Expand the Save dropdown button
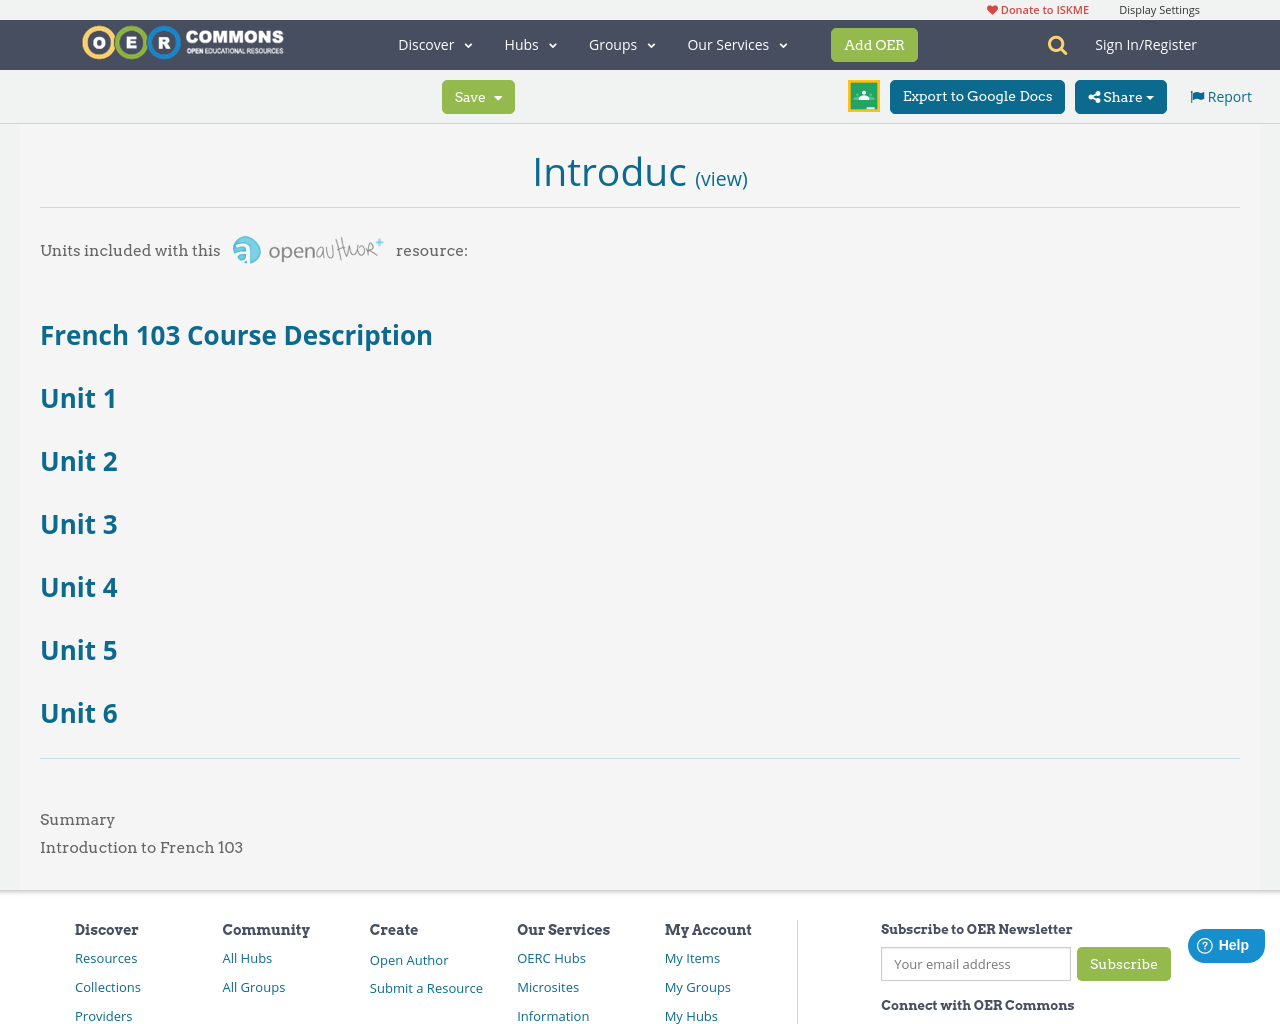This screenshot has width=1280, height=1024. click(478, 97)
